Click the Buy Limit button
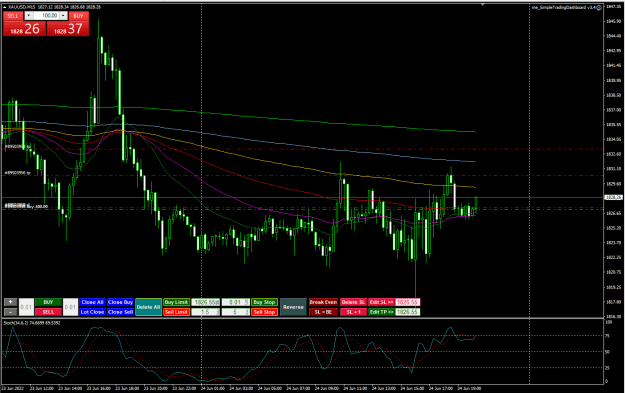The height and width of the screenshot is (393, 625). 176,302
